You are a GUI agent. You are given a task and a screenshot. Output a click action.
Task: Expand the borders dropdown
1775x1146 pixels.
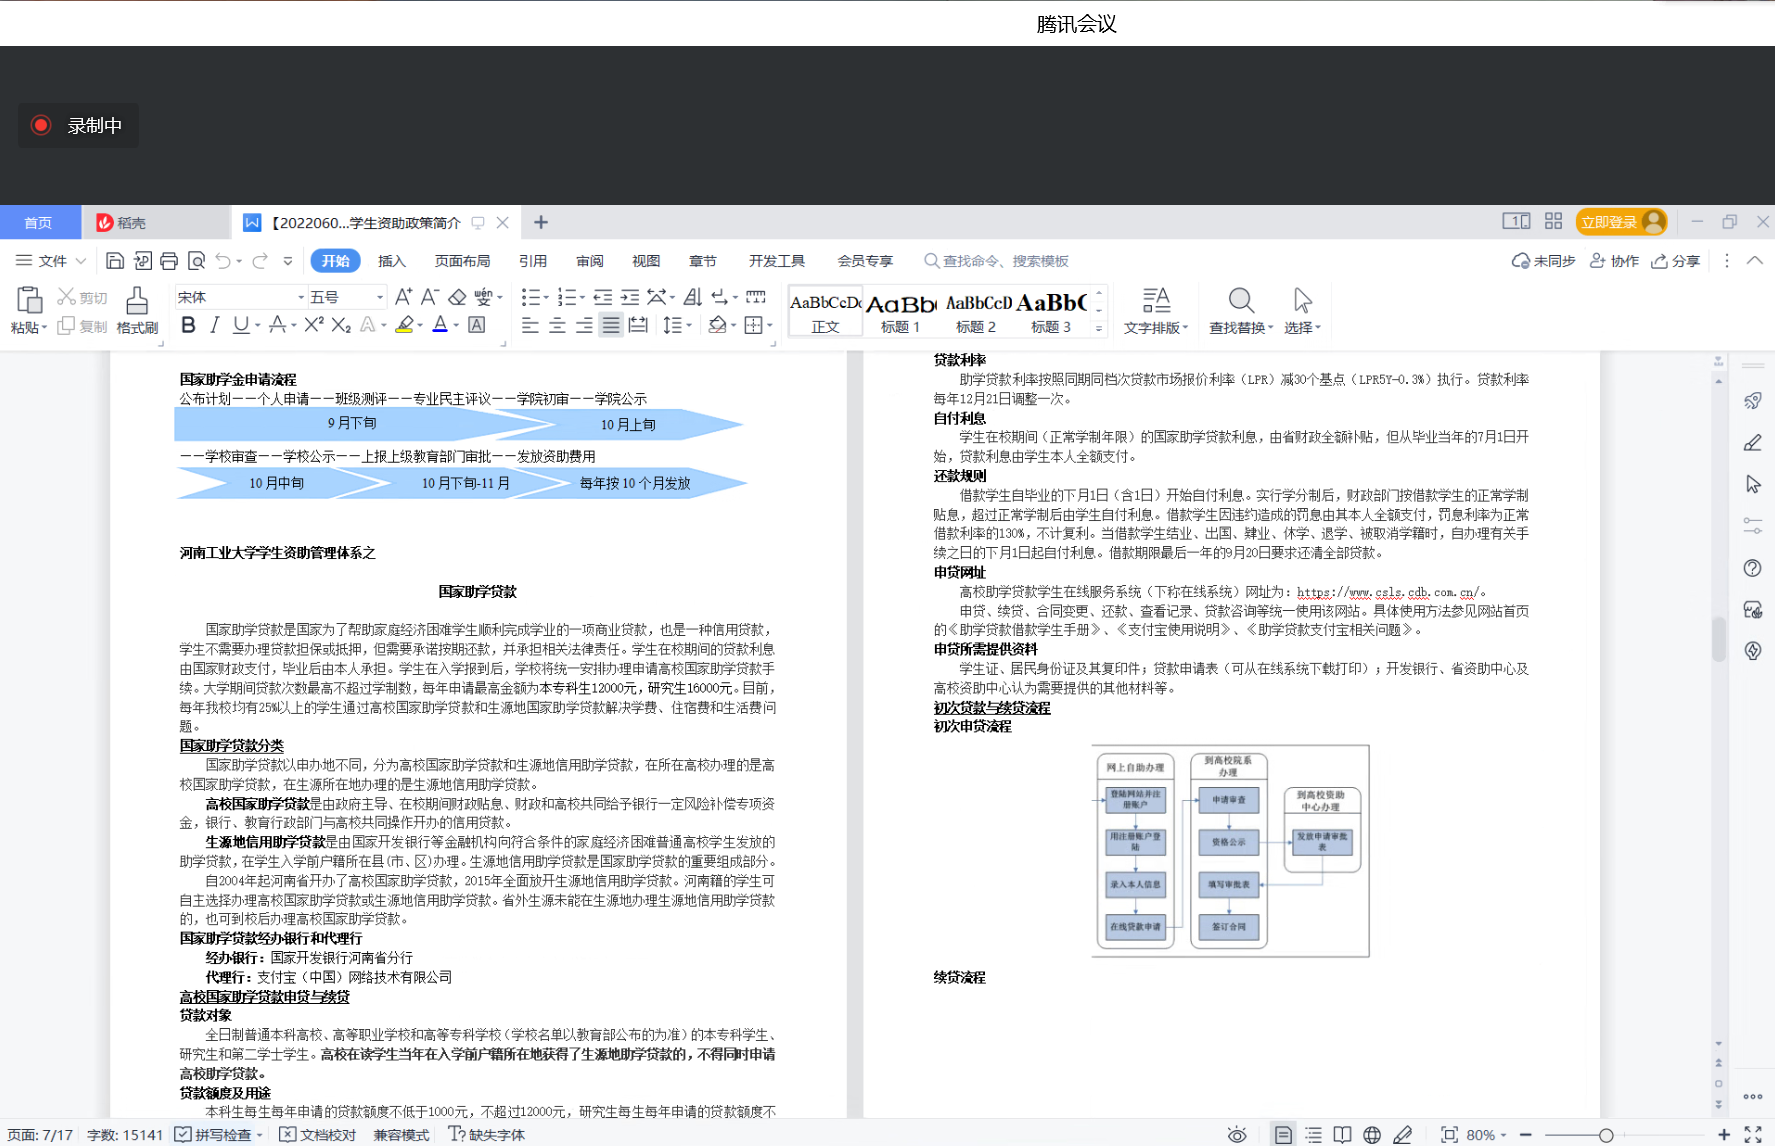pos(770,326)
